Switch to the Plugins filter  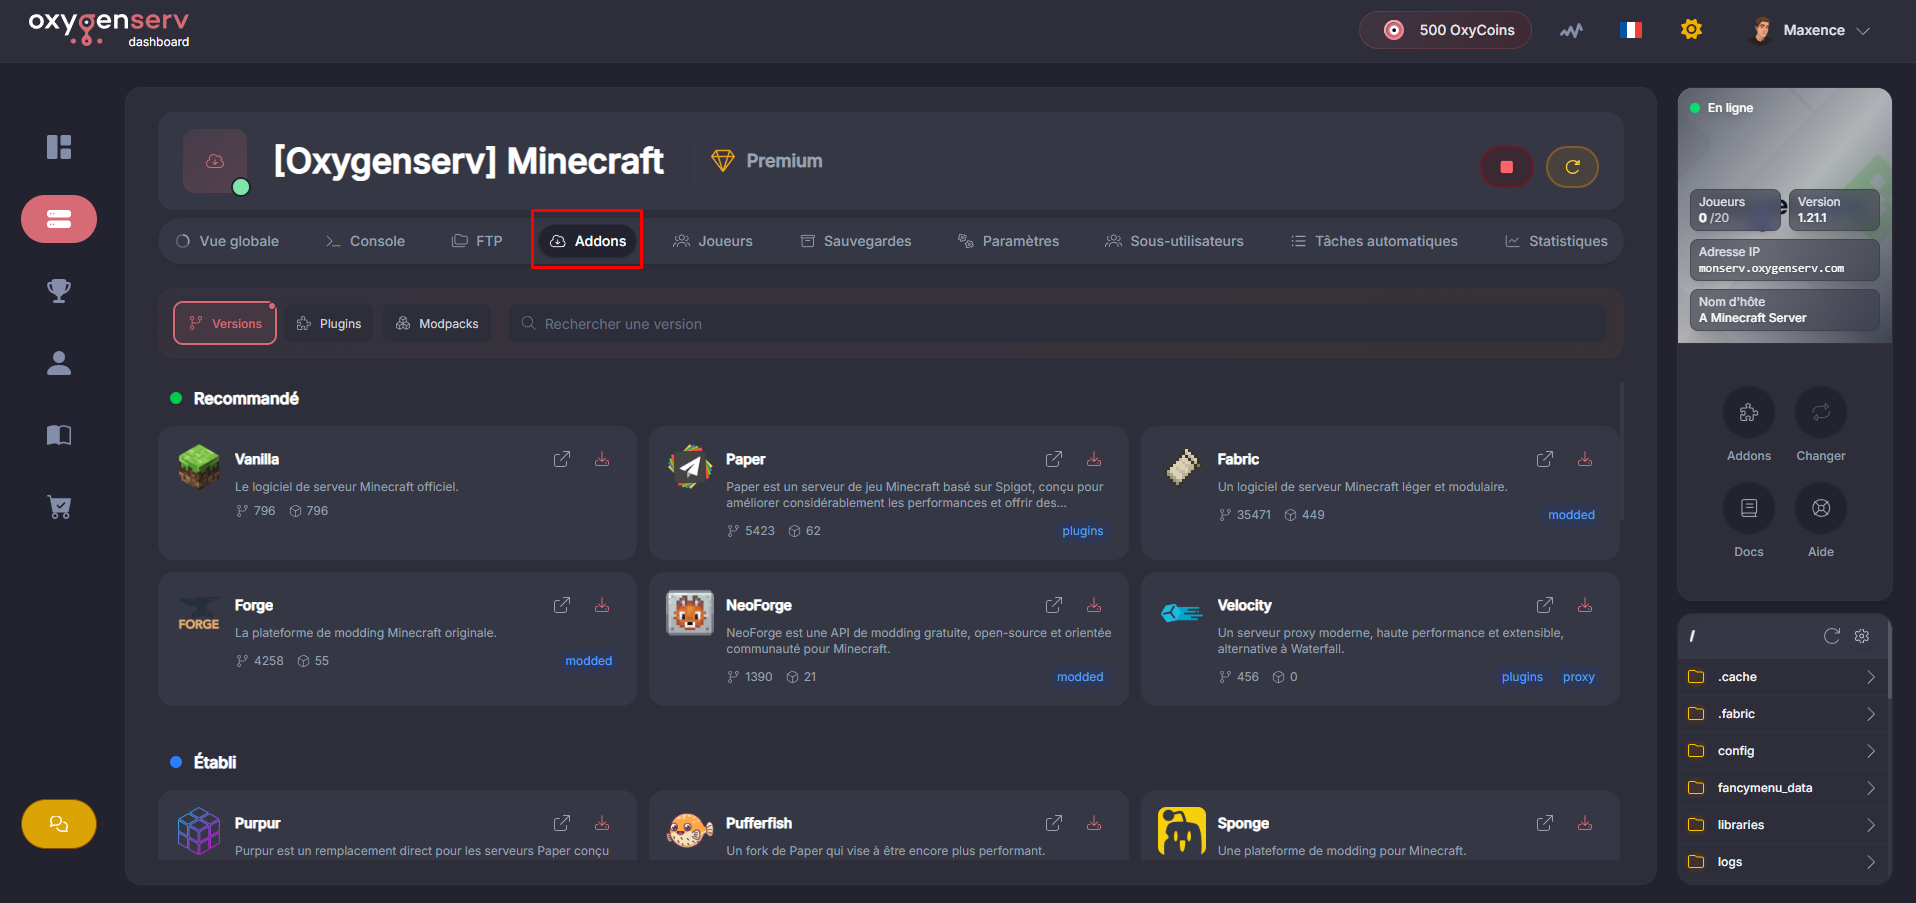329,324
